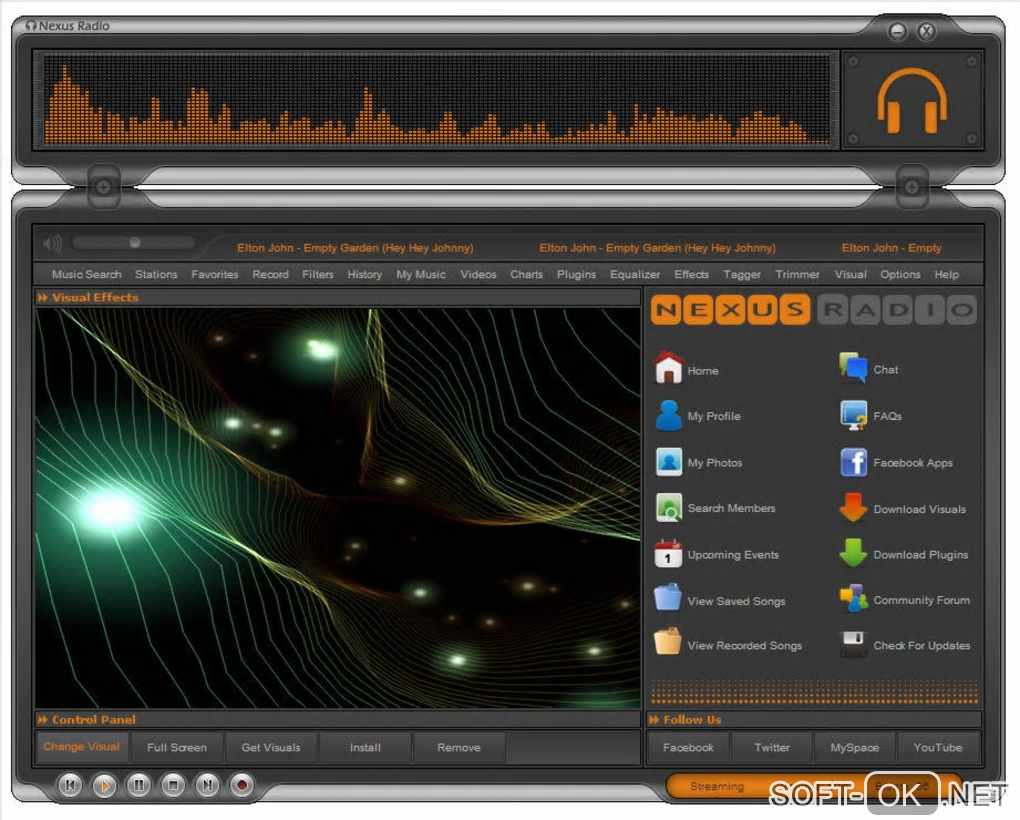1020x820 pixels.
Task: Click the visual effects animation area
Action: point(338,508)
